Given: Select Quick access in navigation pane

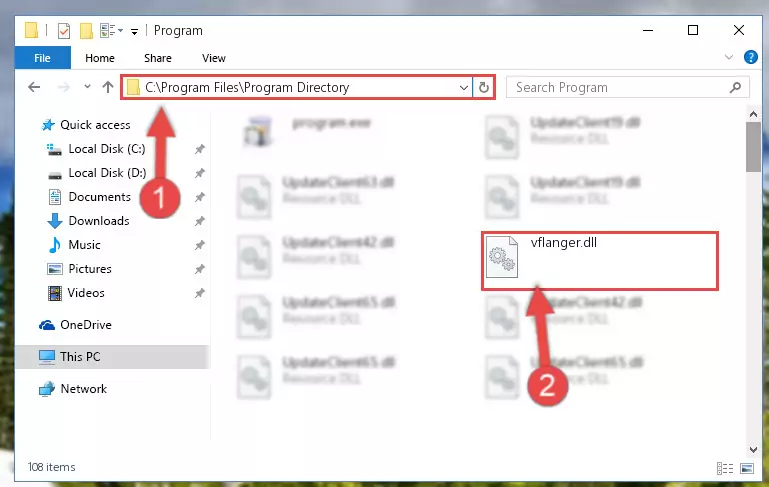Looking at the screenshot, I should click(95, 125).
